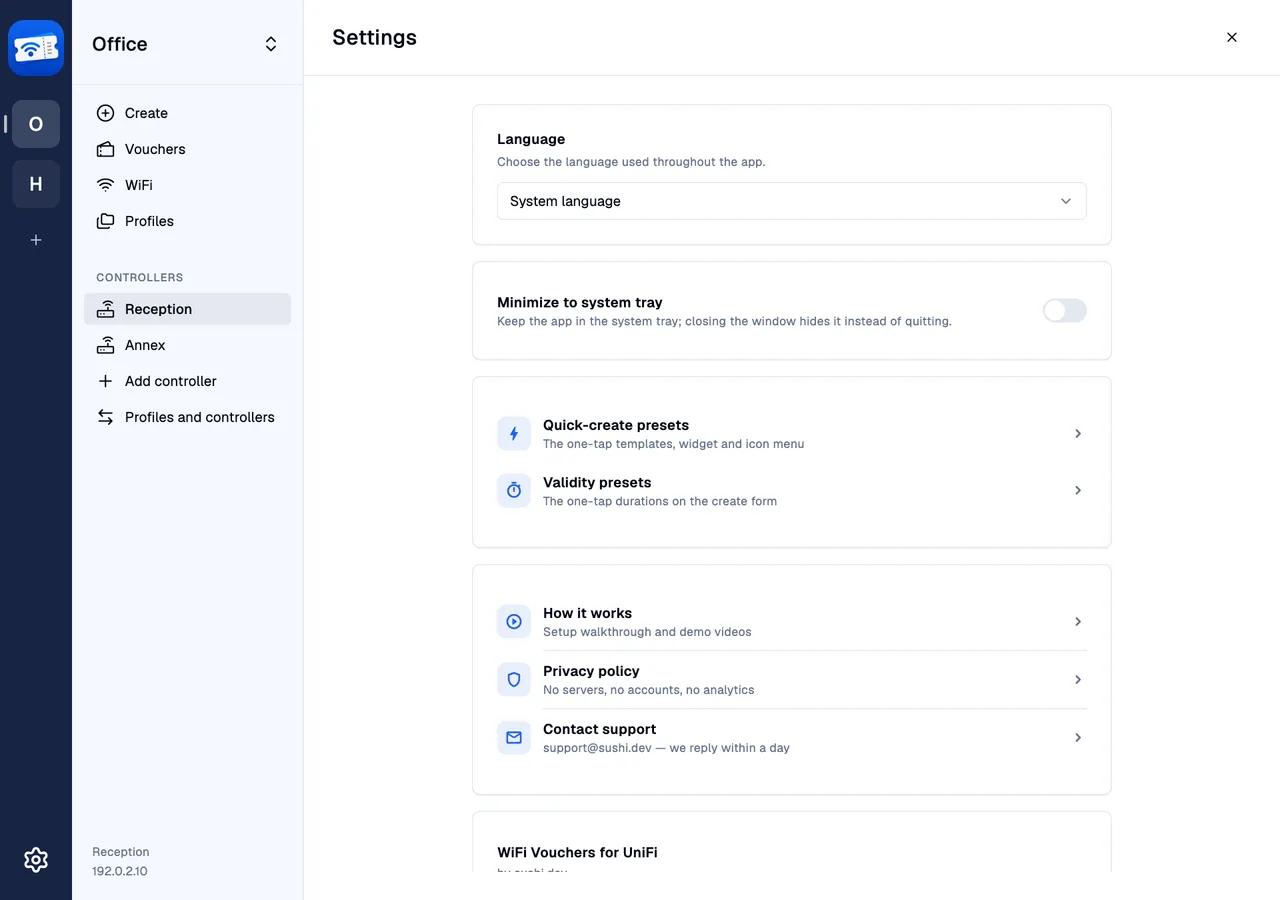Click "Setup walkthrough and demo videos" text
Viewport: 1280px width, 900px height.
coord(647,632)
